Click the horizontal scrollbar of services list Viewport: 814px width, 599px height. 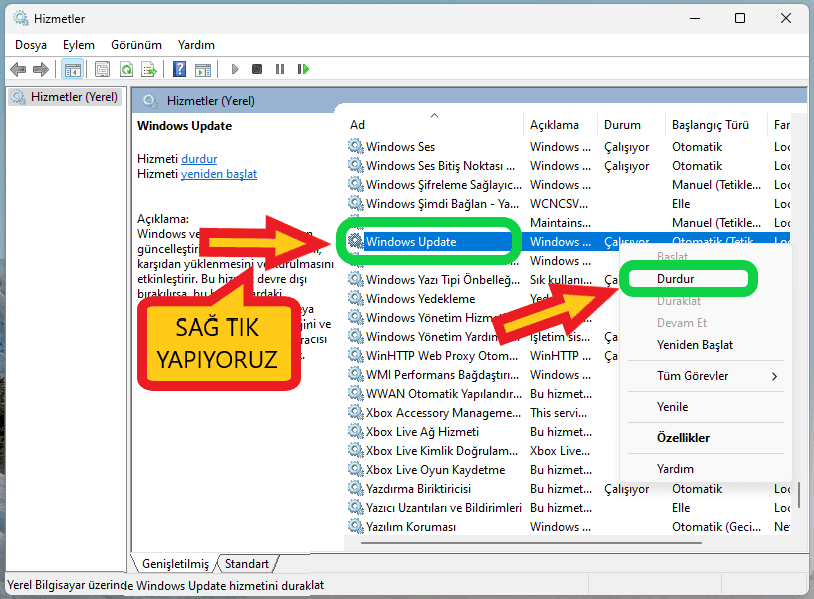tap(531, 543)
